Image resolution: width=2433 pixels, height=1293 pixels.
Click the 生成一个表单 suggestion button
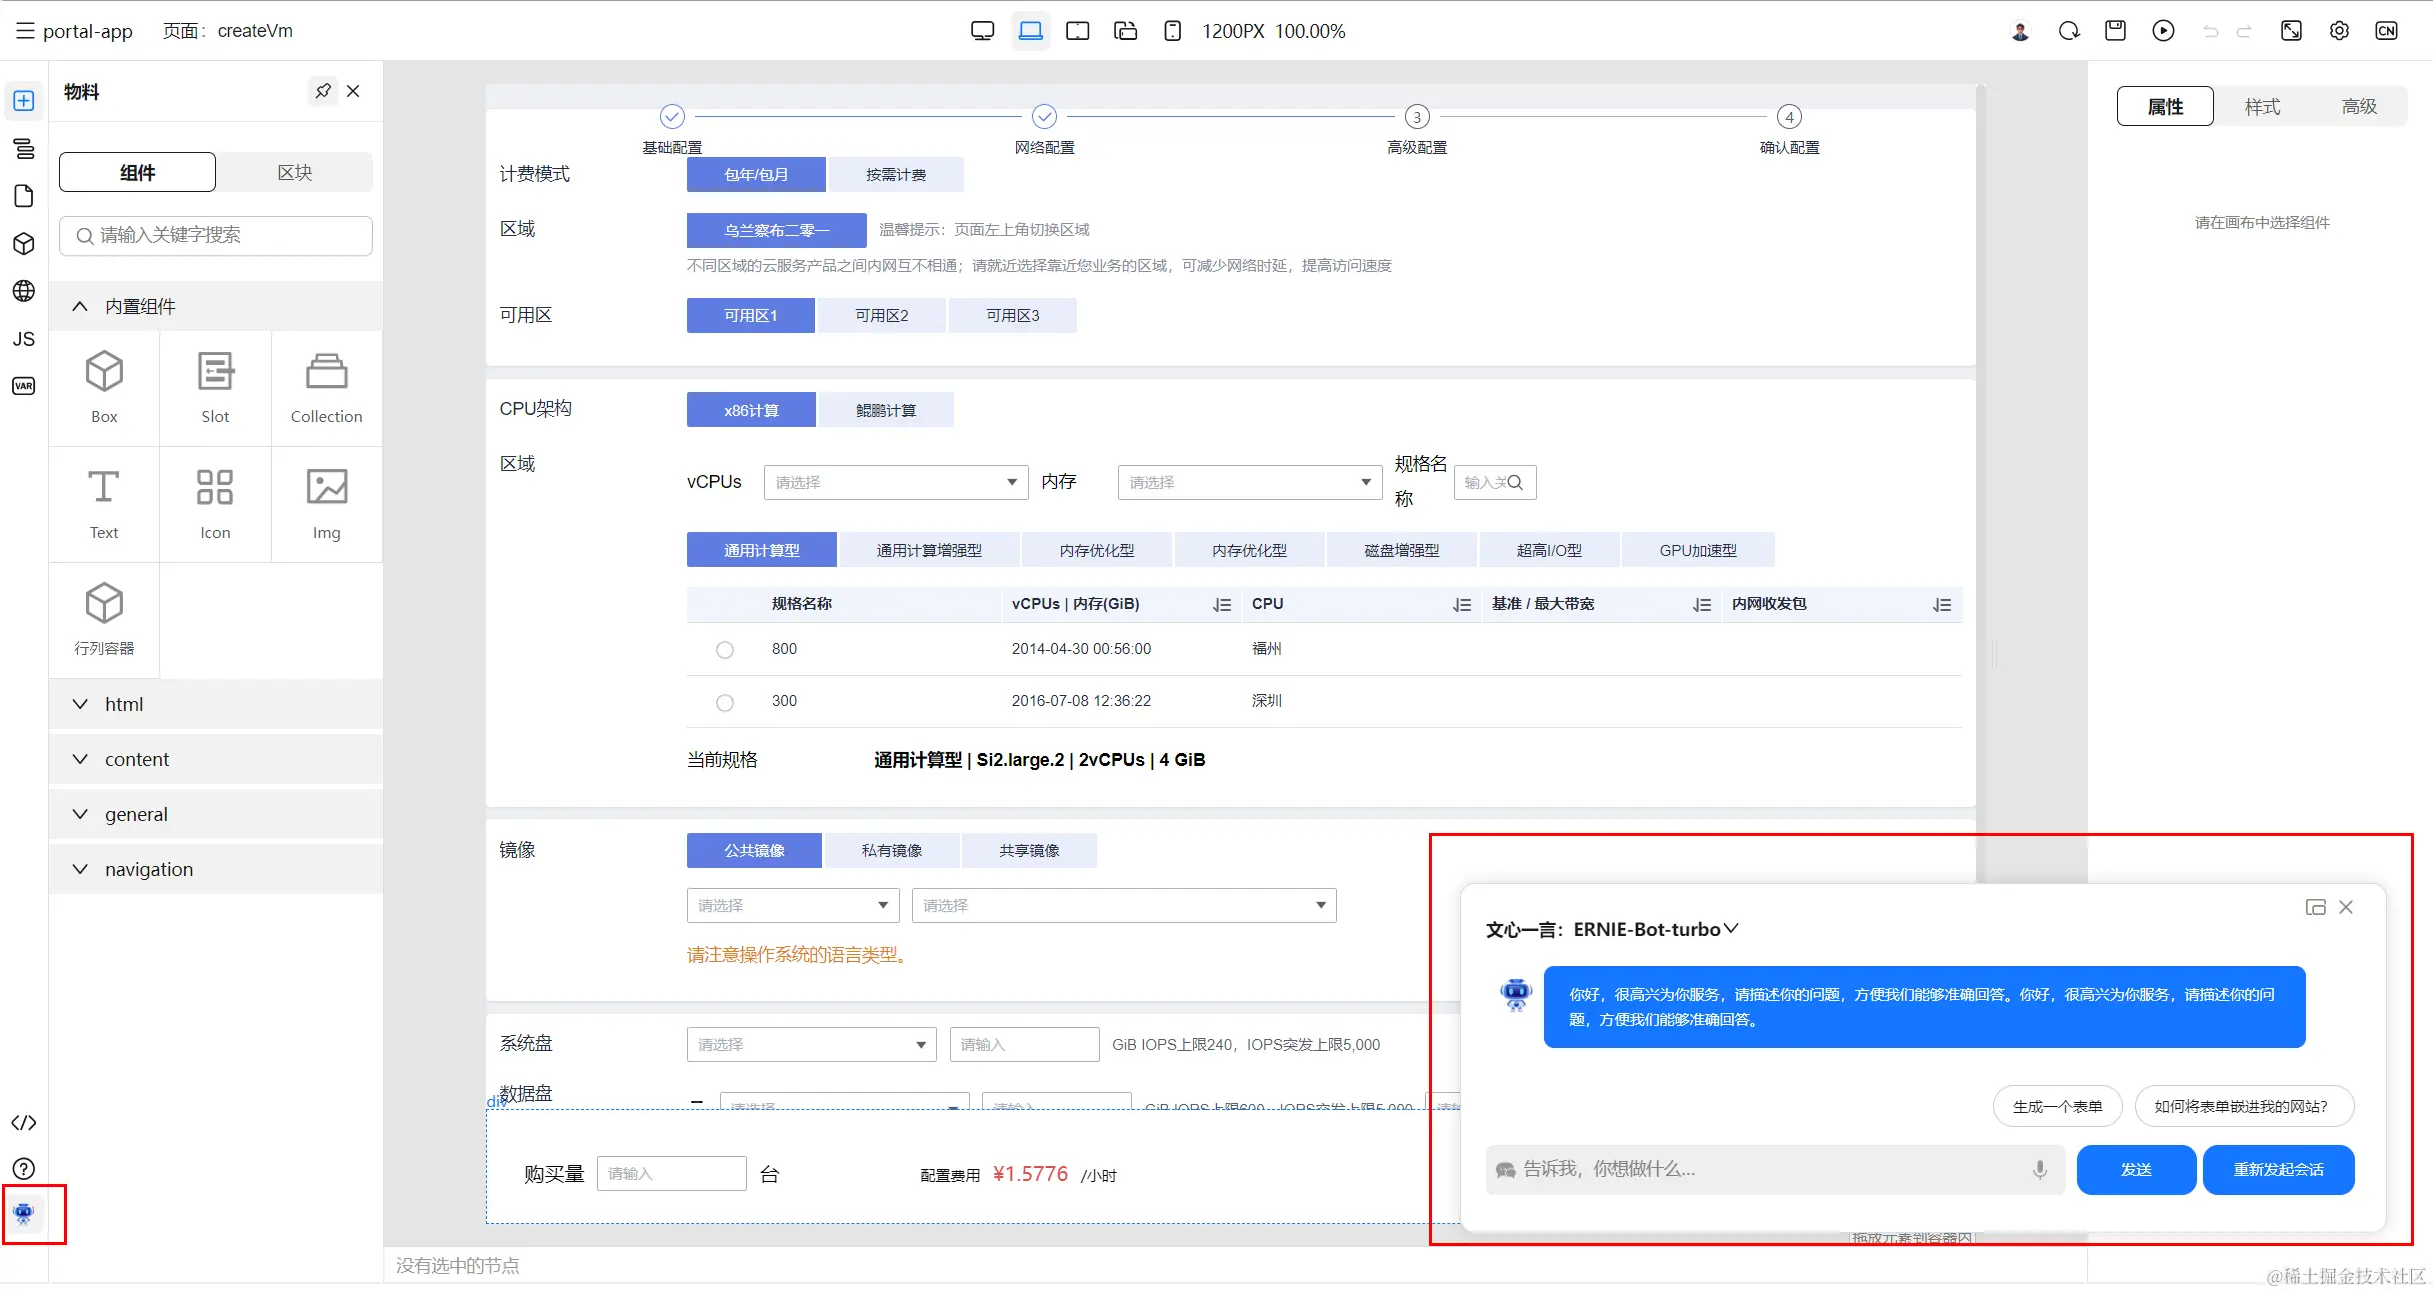point(2057,1106)
